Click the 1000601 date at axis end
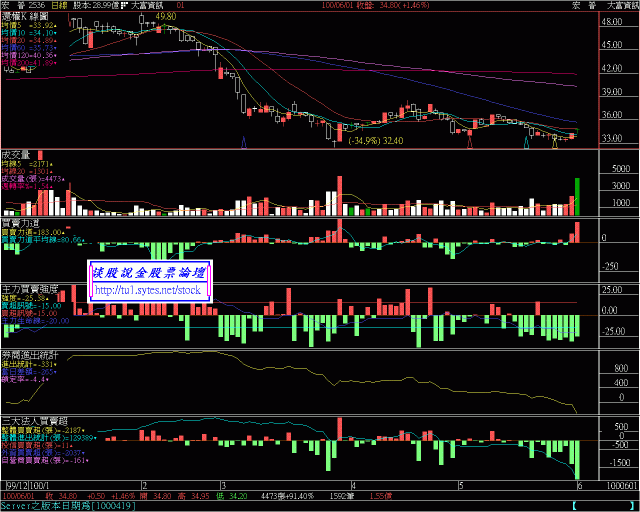Image resolution: width=640 pixels, height=512 pixels. [622, 485]
